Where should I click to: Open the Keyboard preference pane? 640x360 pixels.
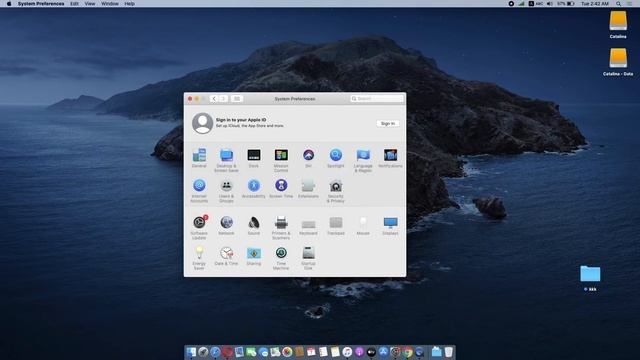pyautogui.click(x=309, y=225)
